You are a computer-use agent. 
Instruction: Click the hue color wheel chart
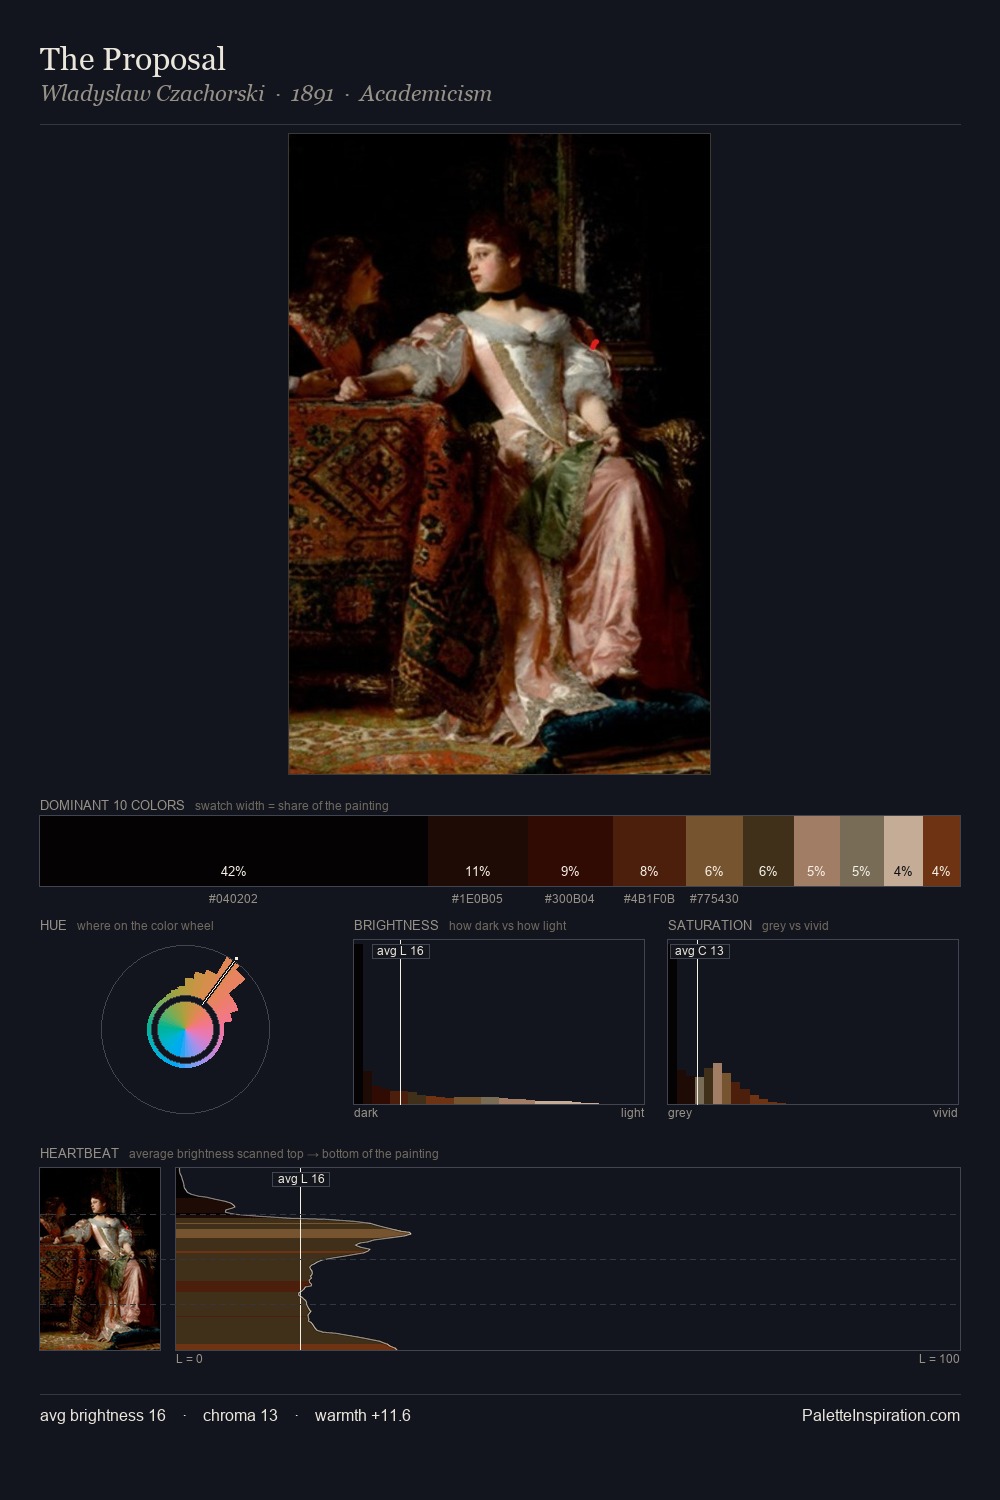pos(185,1029)
